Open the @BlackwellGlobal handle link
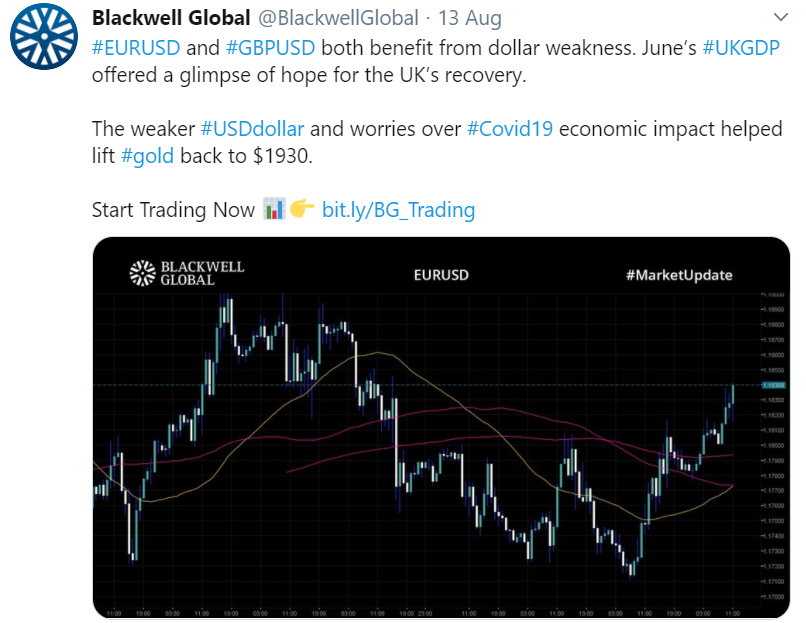 pos(338,18)
